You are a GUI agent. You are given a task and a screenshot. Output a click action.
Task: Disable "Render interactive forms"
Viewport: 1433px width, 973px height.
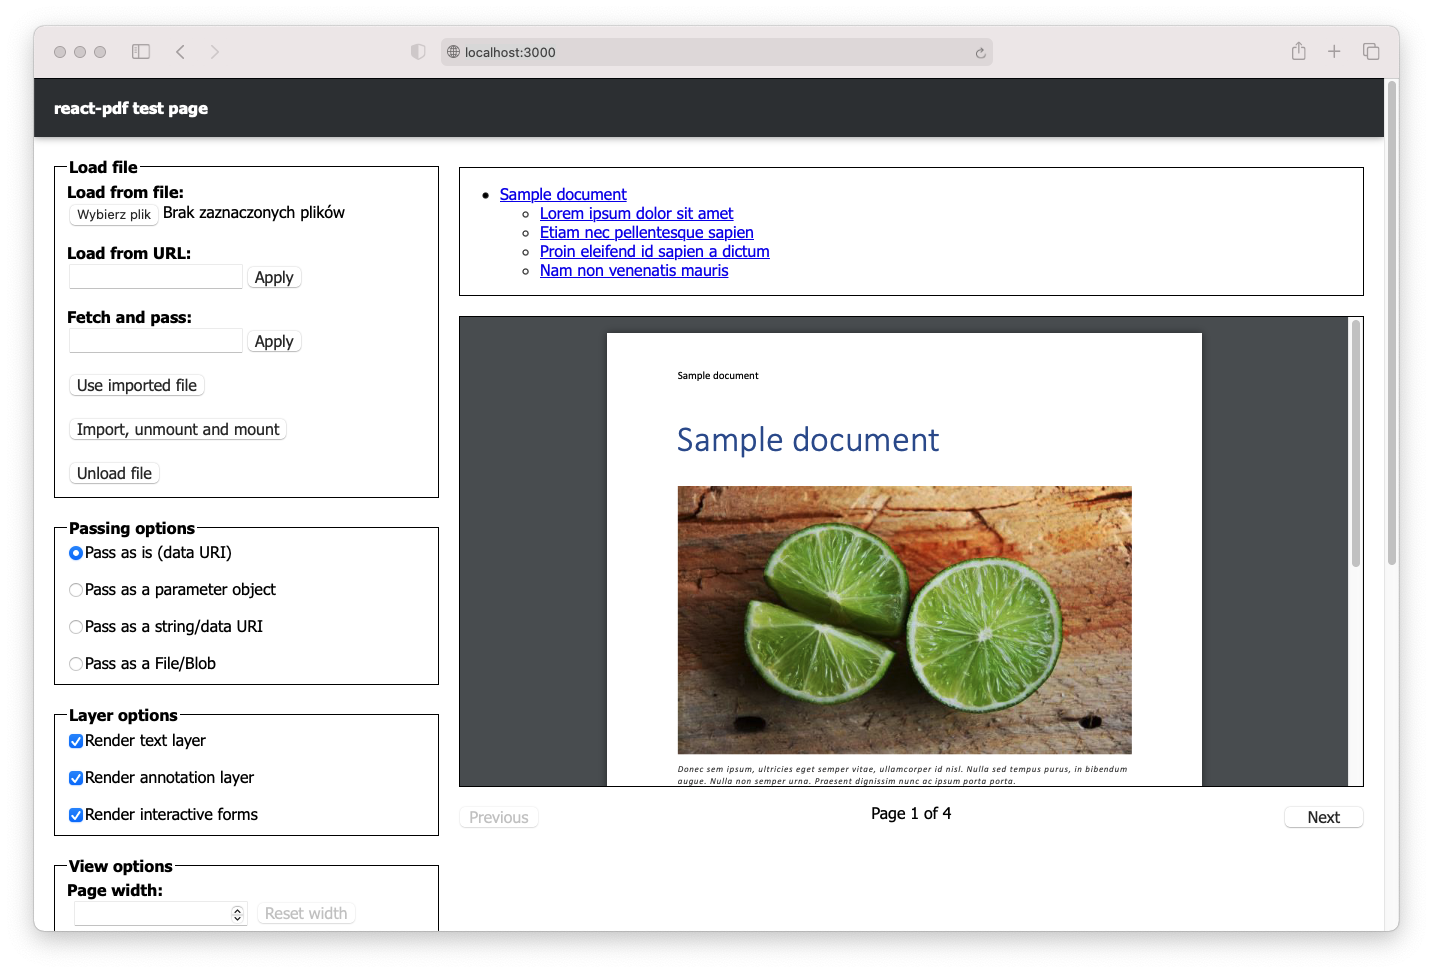(76, 815)
